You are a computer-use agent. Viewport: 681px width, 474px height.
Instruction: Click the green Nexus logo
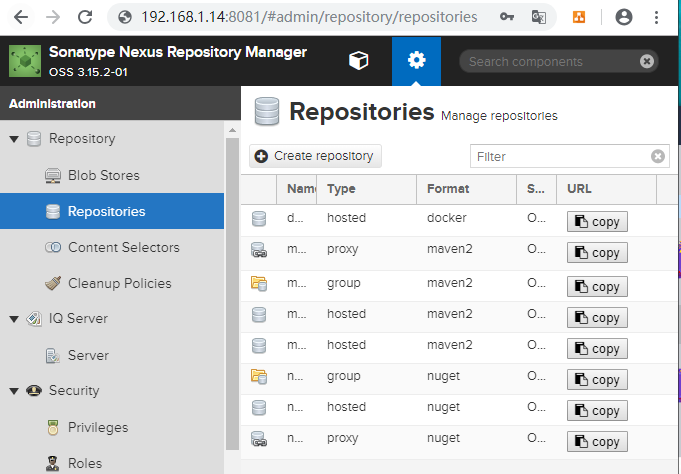click(x=25, y=61)
